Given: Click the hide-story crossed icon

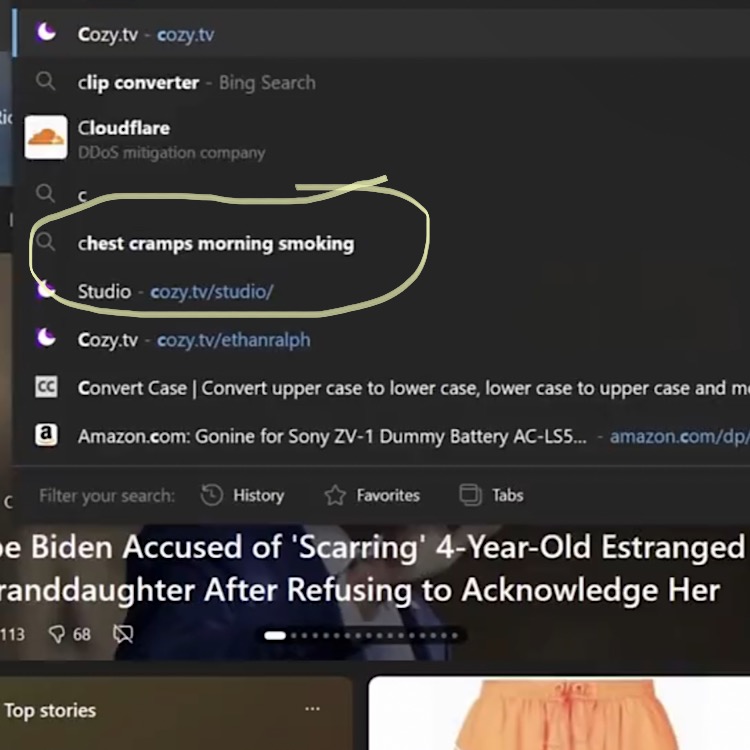Looking at the screenshot, I should click(x=123, y=634).
